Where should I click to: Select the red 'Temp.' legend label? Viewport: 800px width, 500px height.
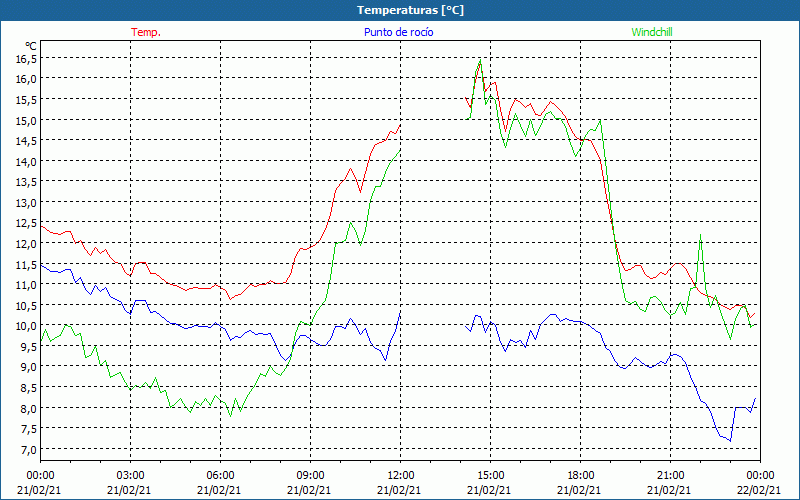click(x=146, y=32)
